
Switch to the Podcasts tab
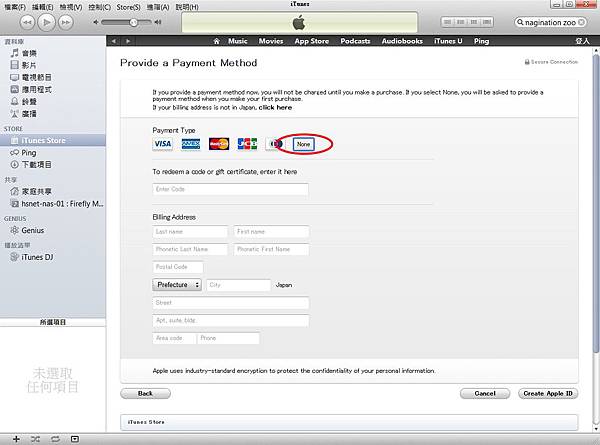point(355,41)
